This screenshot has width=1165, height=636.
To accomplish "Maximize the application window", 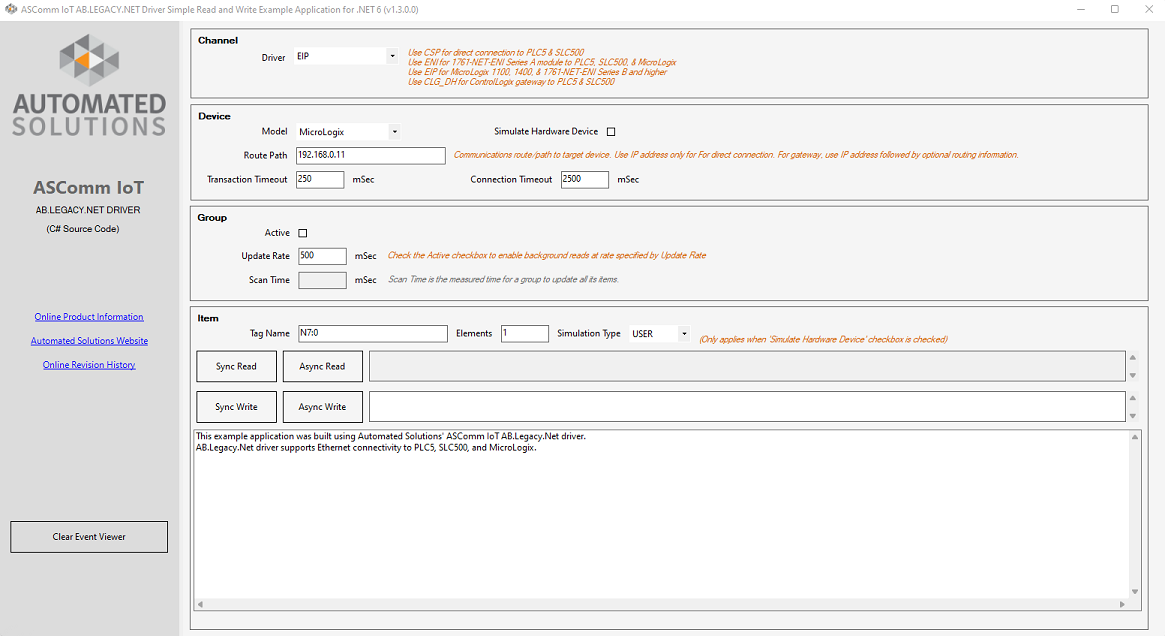I will tap(1114, 10).
